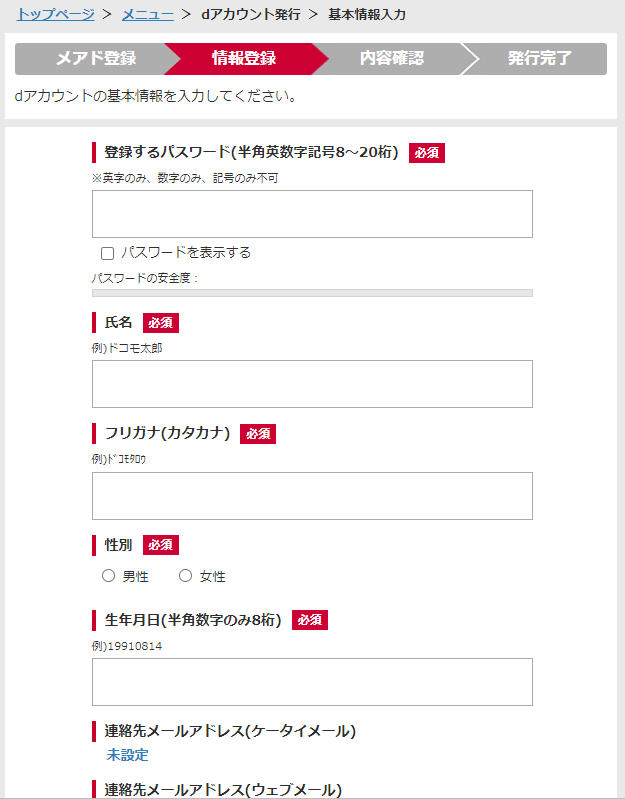
Task: Focus the 氏名 name input field
Action: (x=312, y=384)
